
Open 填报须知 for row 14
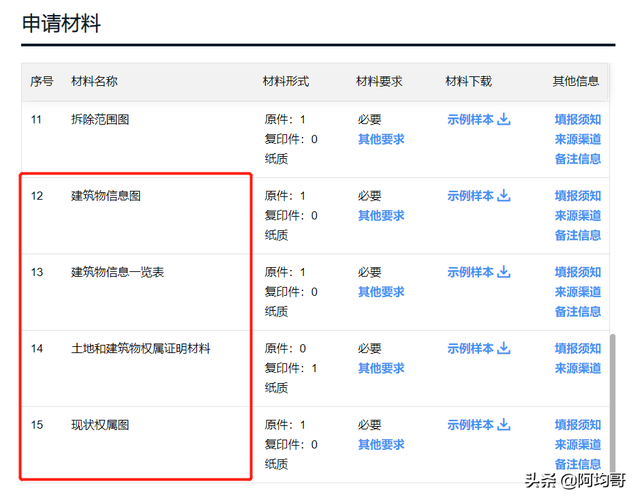pos(578,349)
